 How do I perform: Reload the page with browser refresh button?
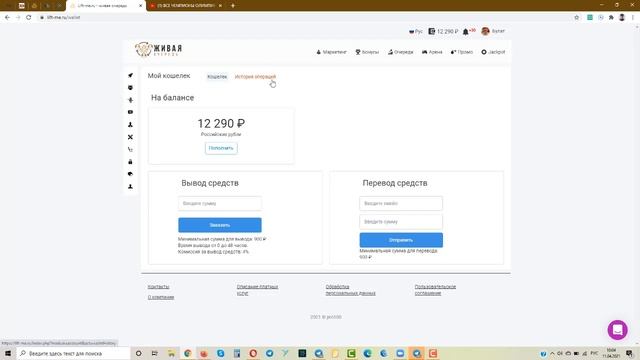29,18
